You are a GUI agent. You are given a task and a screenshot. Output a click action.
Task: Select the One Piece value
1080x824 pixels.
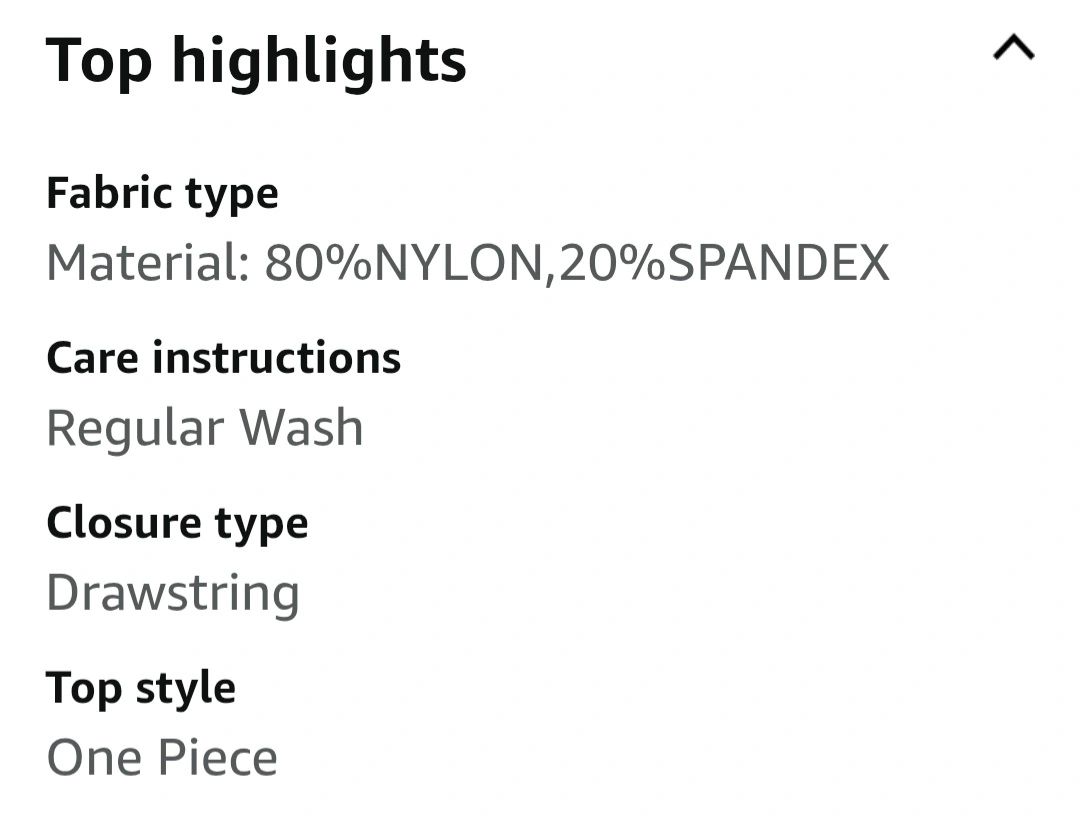click(162, 758)
